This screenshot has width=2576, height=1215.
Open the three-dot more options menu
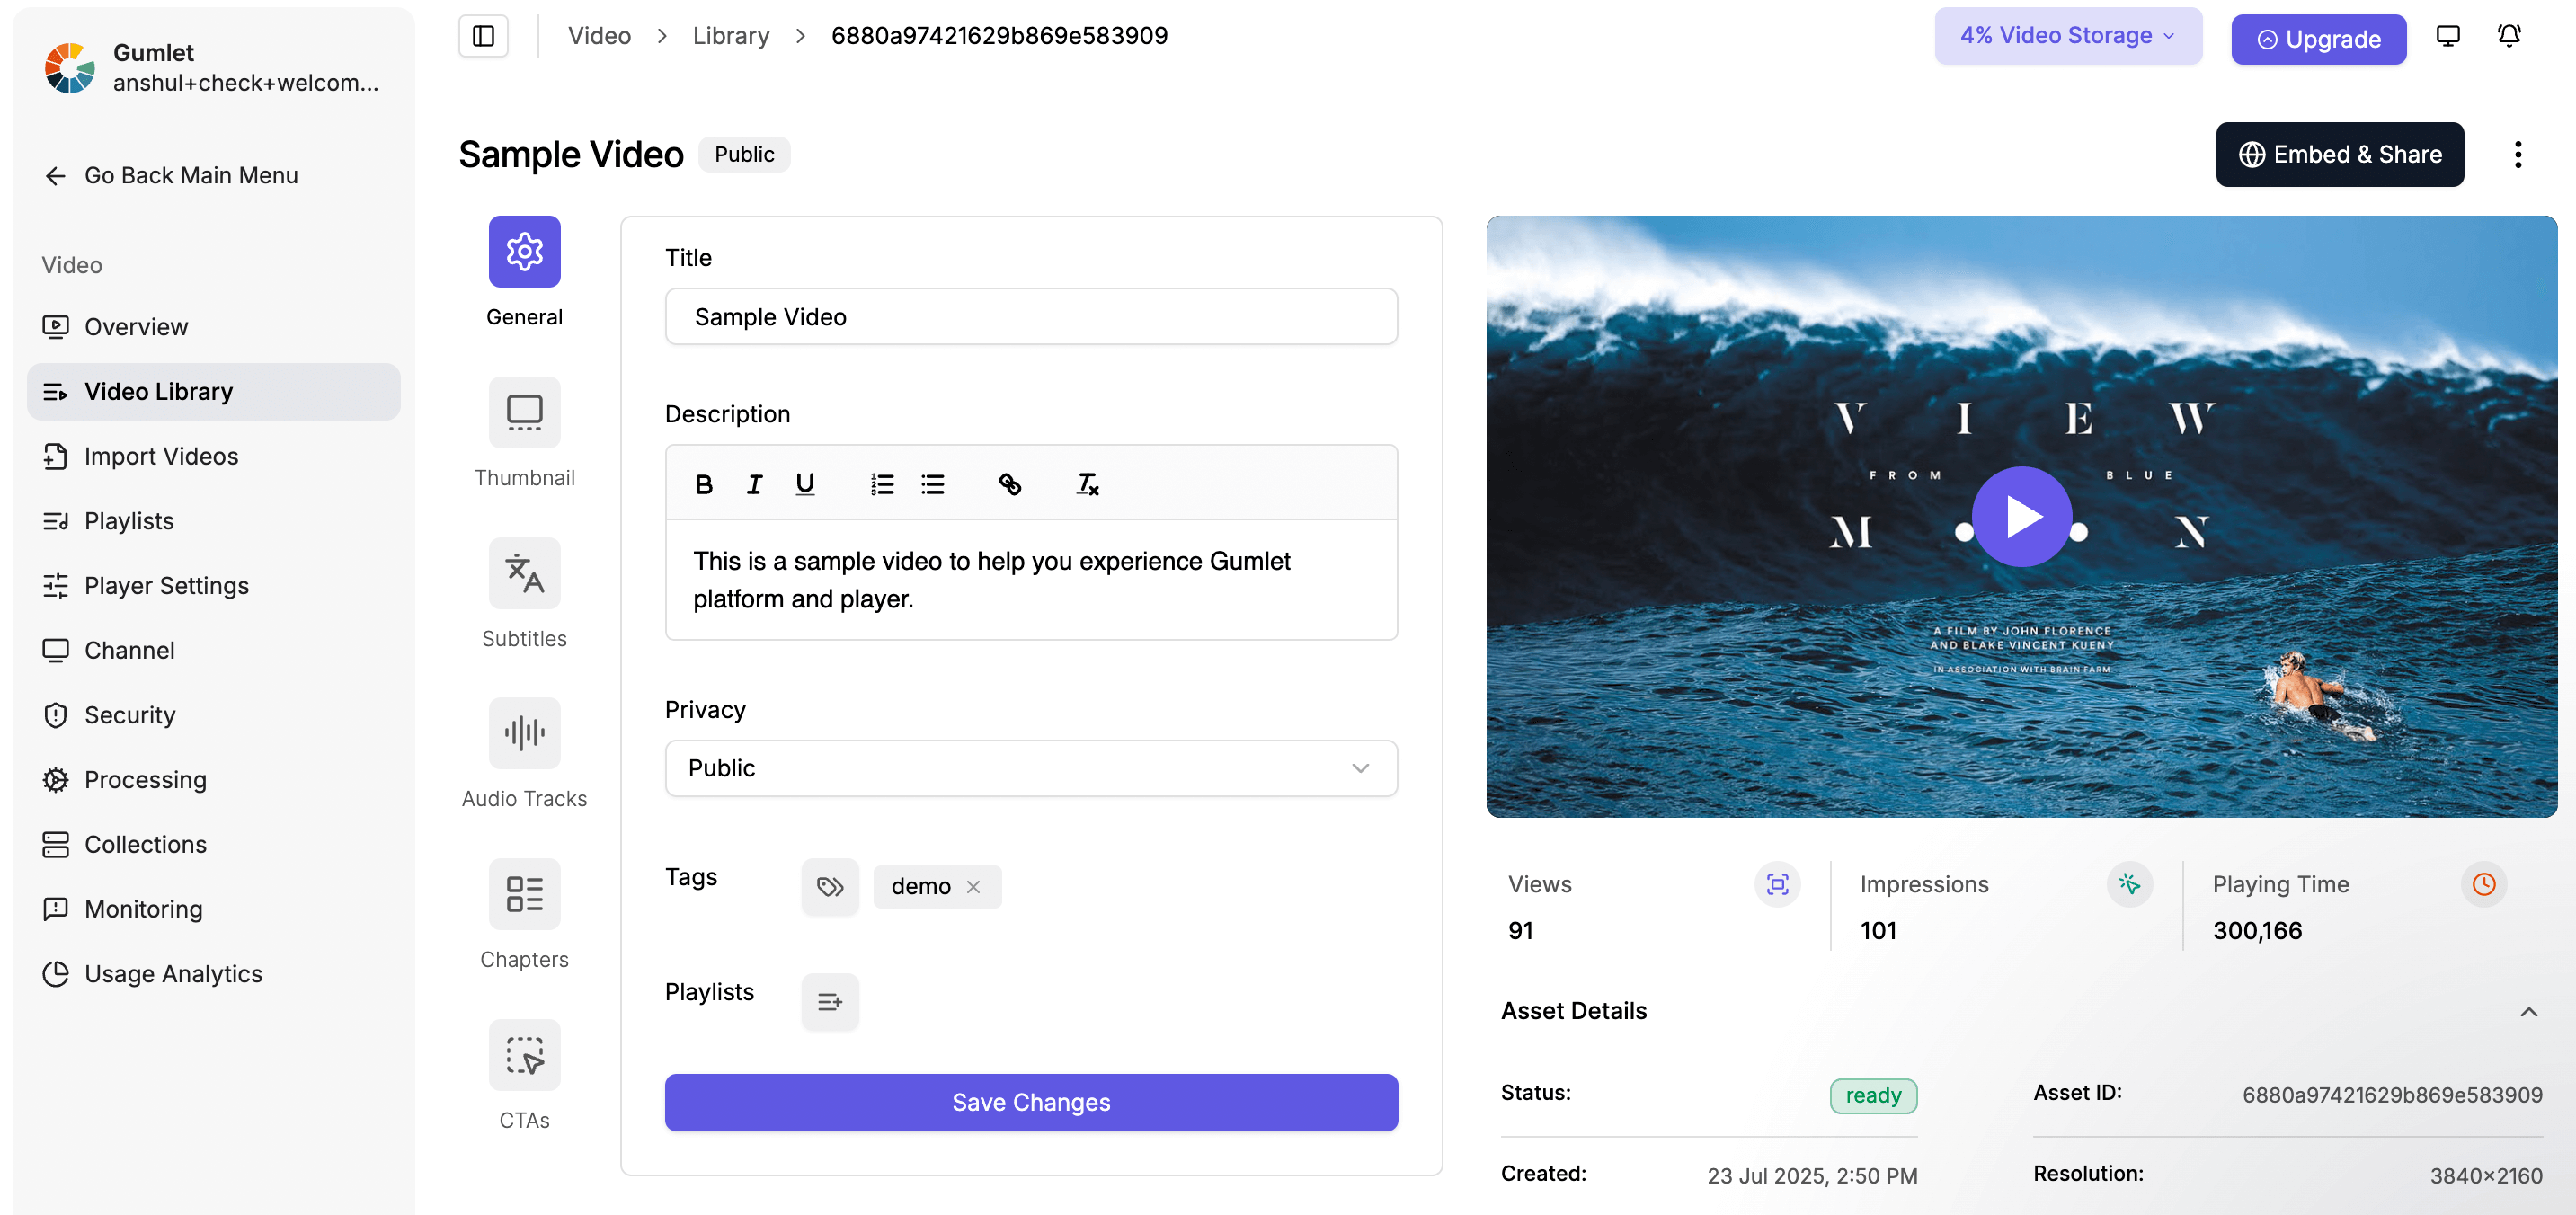2518,154
